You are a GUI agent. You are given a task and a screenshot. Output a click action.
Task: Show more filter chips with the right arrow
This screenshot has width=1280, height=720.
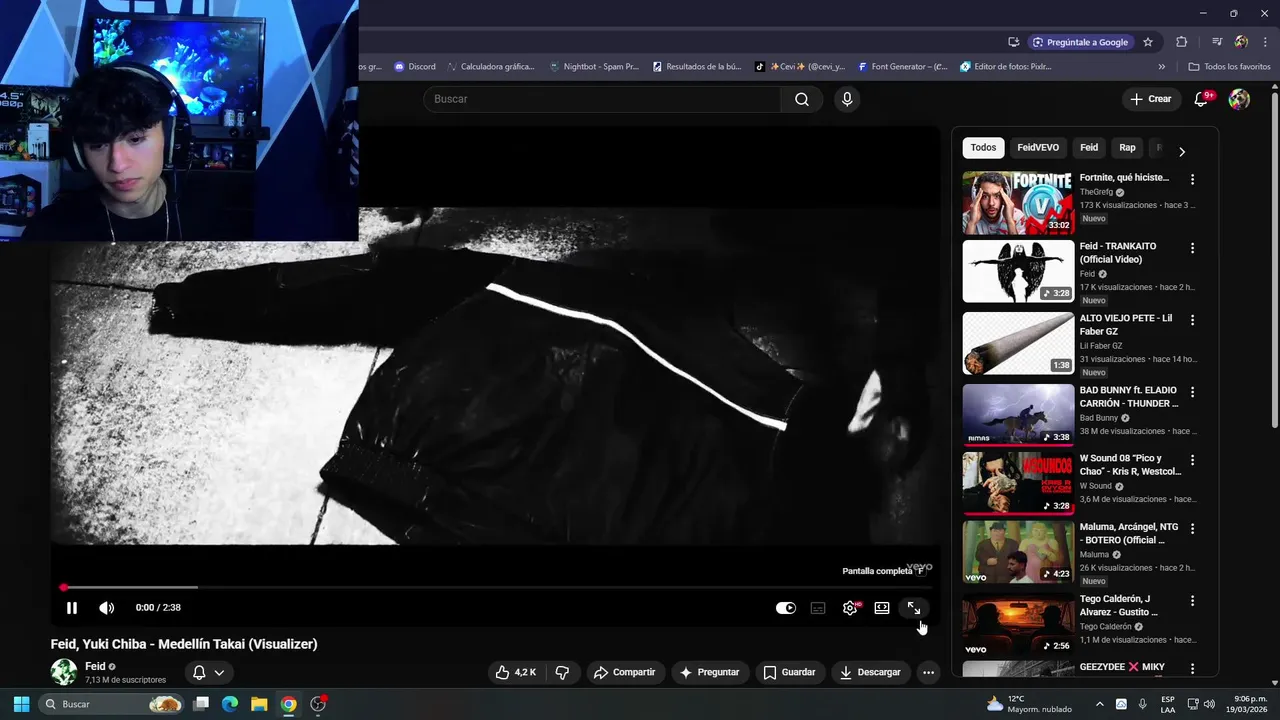[x=1182, y=152]
